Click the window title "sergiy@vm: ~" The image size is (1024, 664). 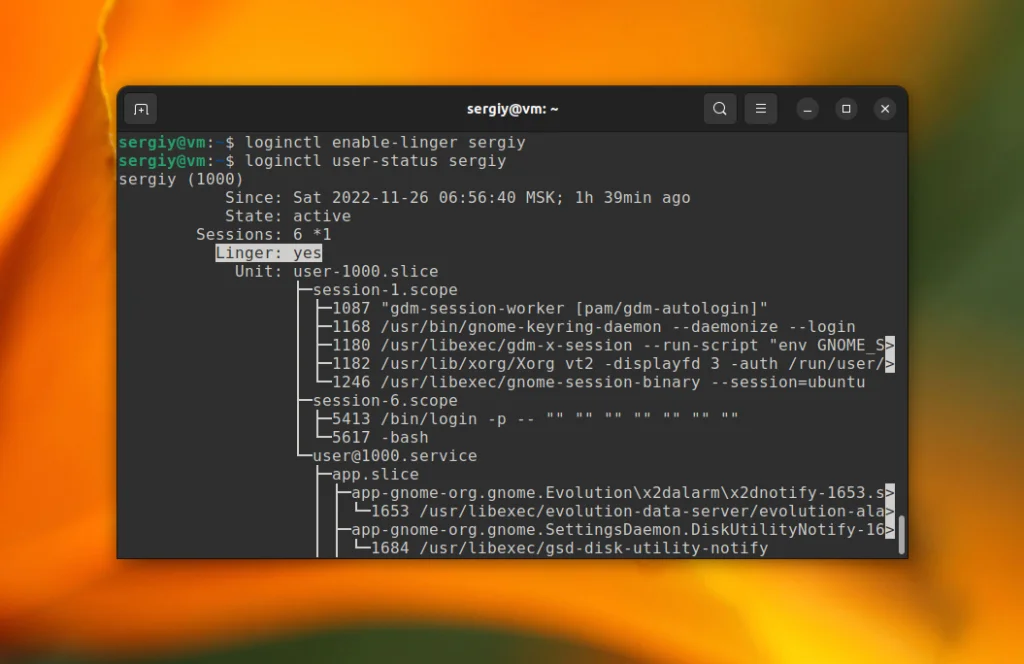click(x=511, y=108)
